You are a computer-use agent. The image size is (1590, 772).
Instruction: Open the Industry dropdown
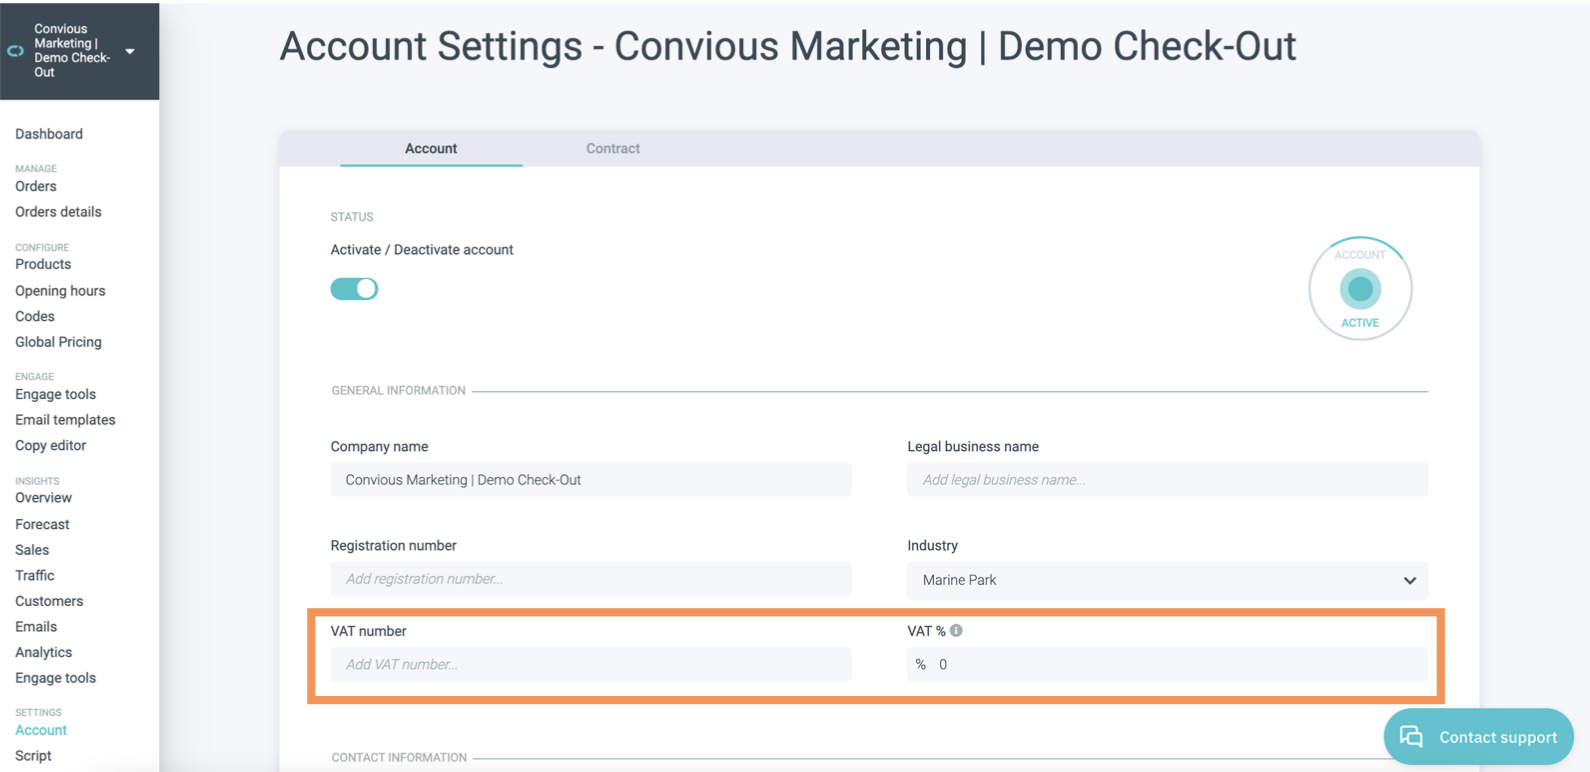1167,580
